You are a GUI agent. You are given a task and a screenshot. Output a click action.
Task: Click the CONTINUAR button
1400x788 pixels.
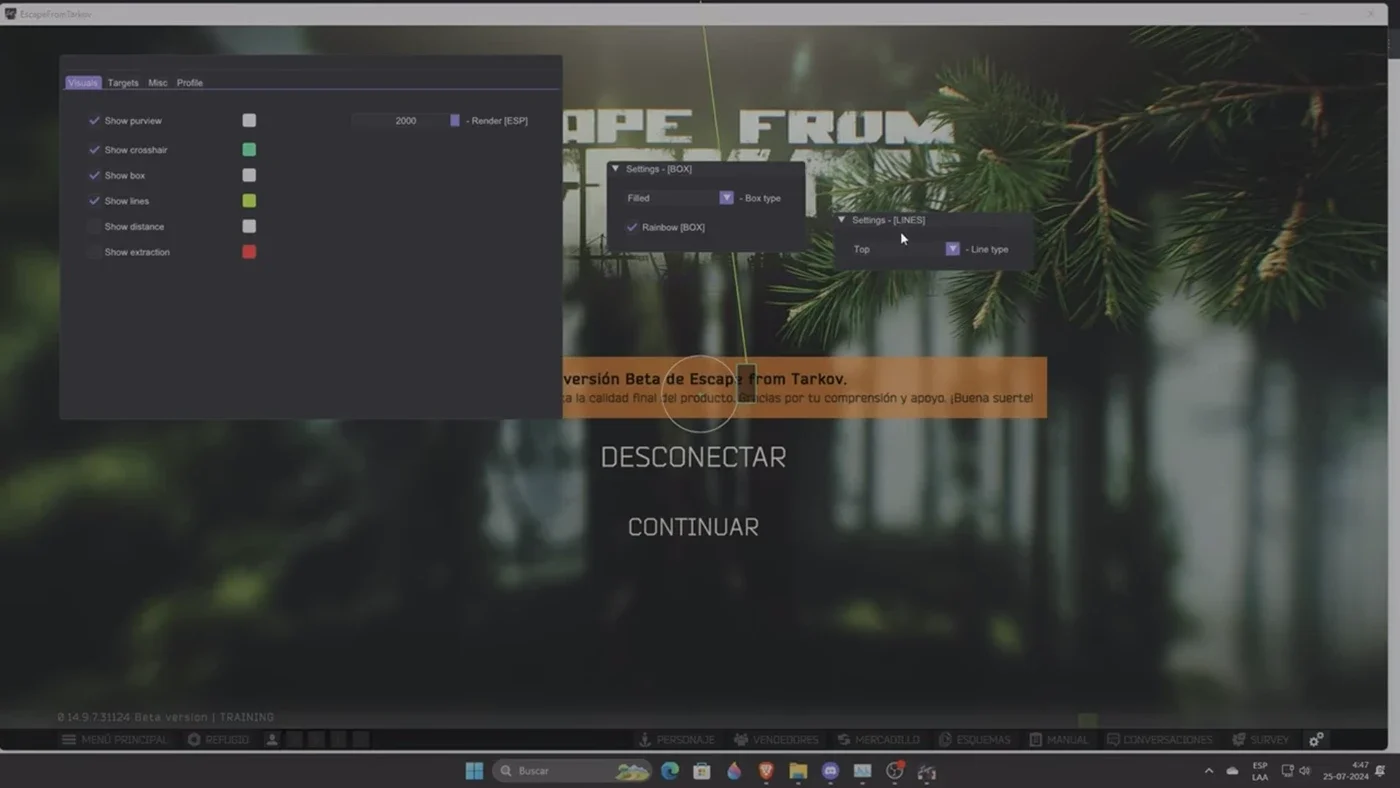693,527
